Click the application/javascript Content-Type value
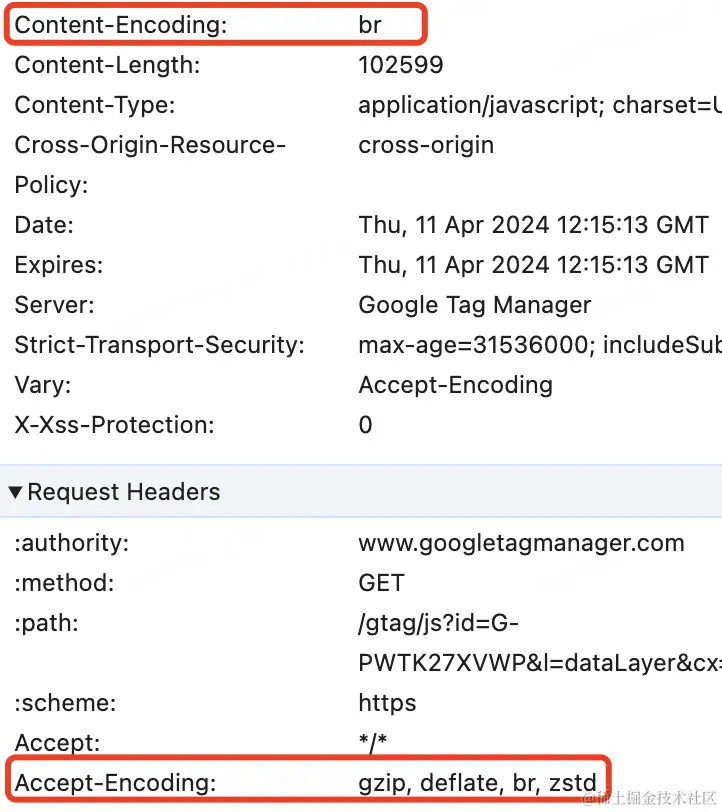 click(540, 105)
